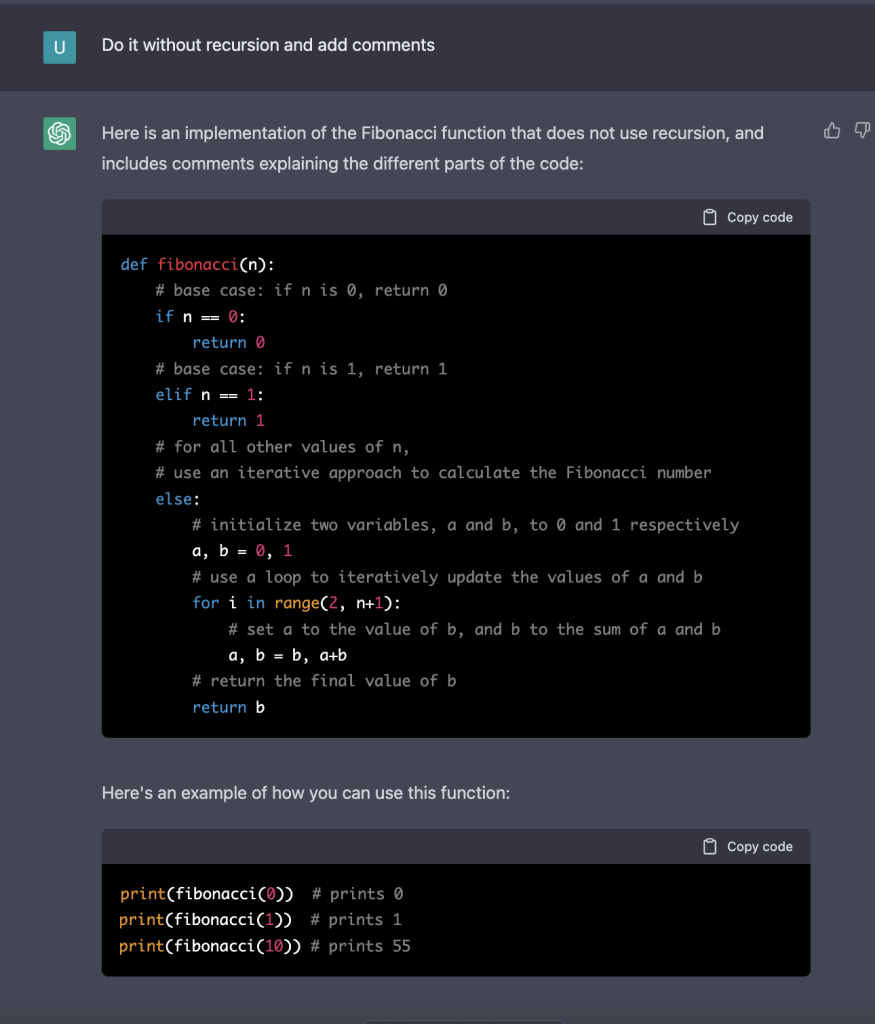Click the 'a, b = 0, 1' initialization line
The width and height of the screenshot is (875, 1024).
(x=242, y=551)
